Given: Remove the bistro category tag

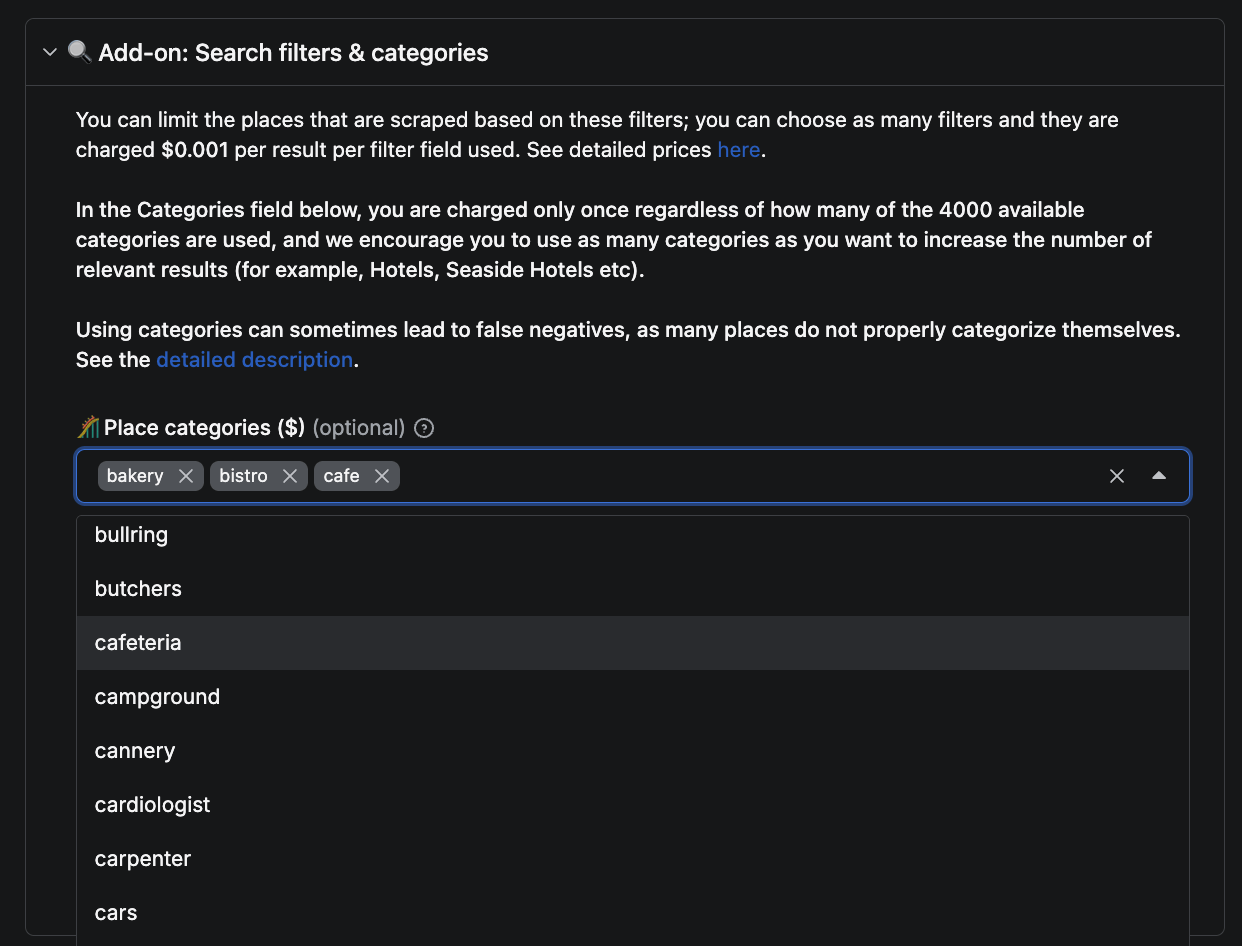Looking at the screenshot, I should pyautogui.click(x=290, y=476).
